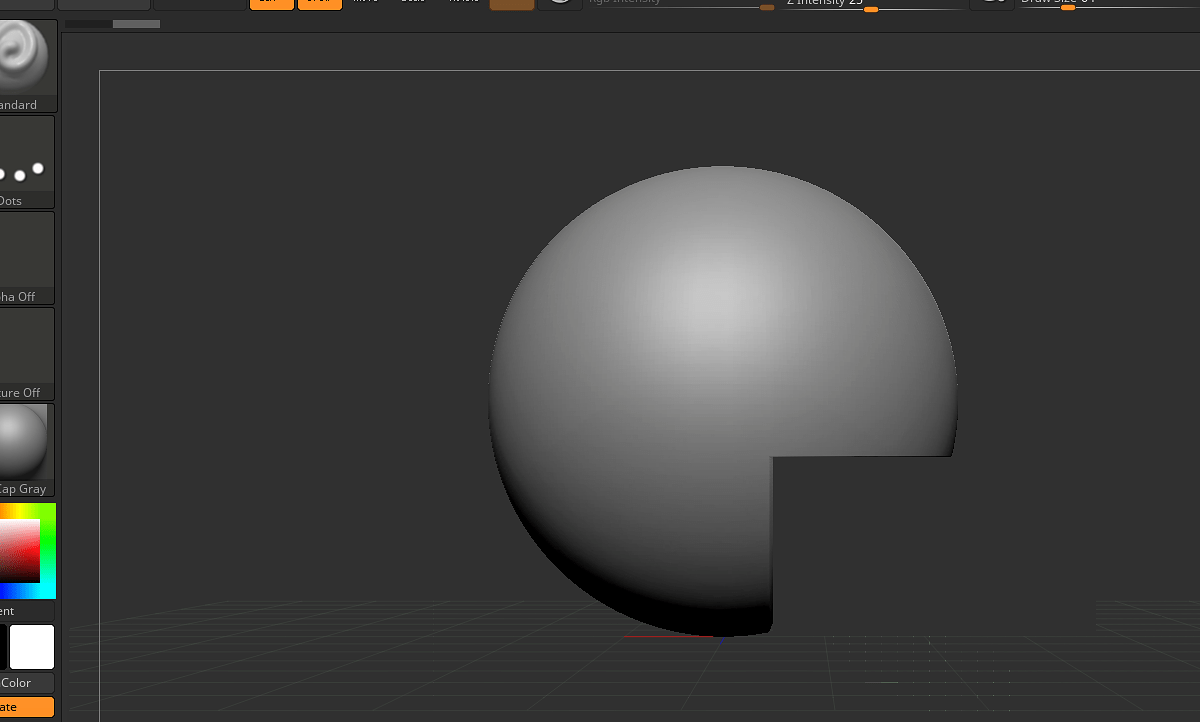Screen dimensions: 1200x722
Task: Toggle the orange Edit mode button
Action: pos(272,4)
